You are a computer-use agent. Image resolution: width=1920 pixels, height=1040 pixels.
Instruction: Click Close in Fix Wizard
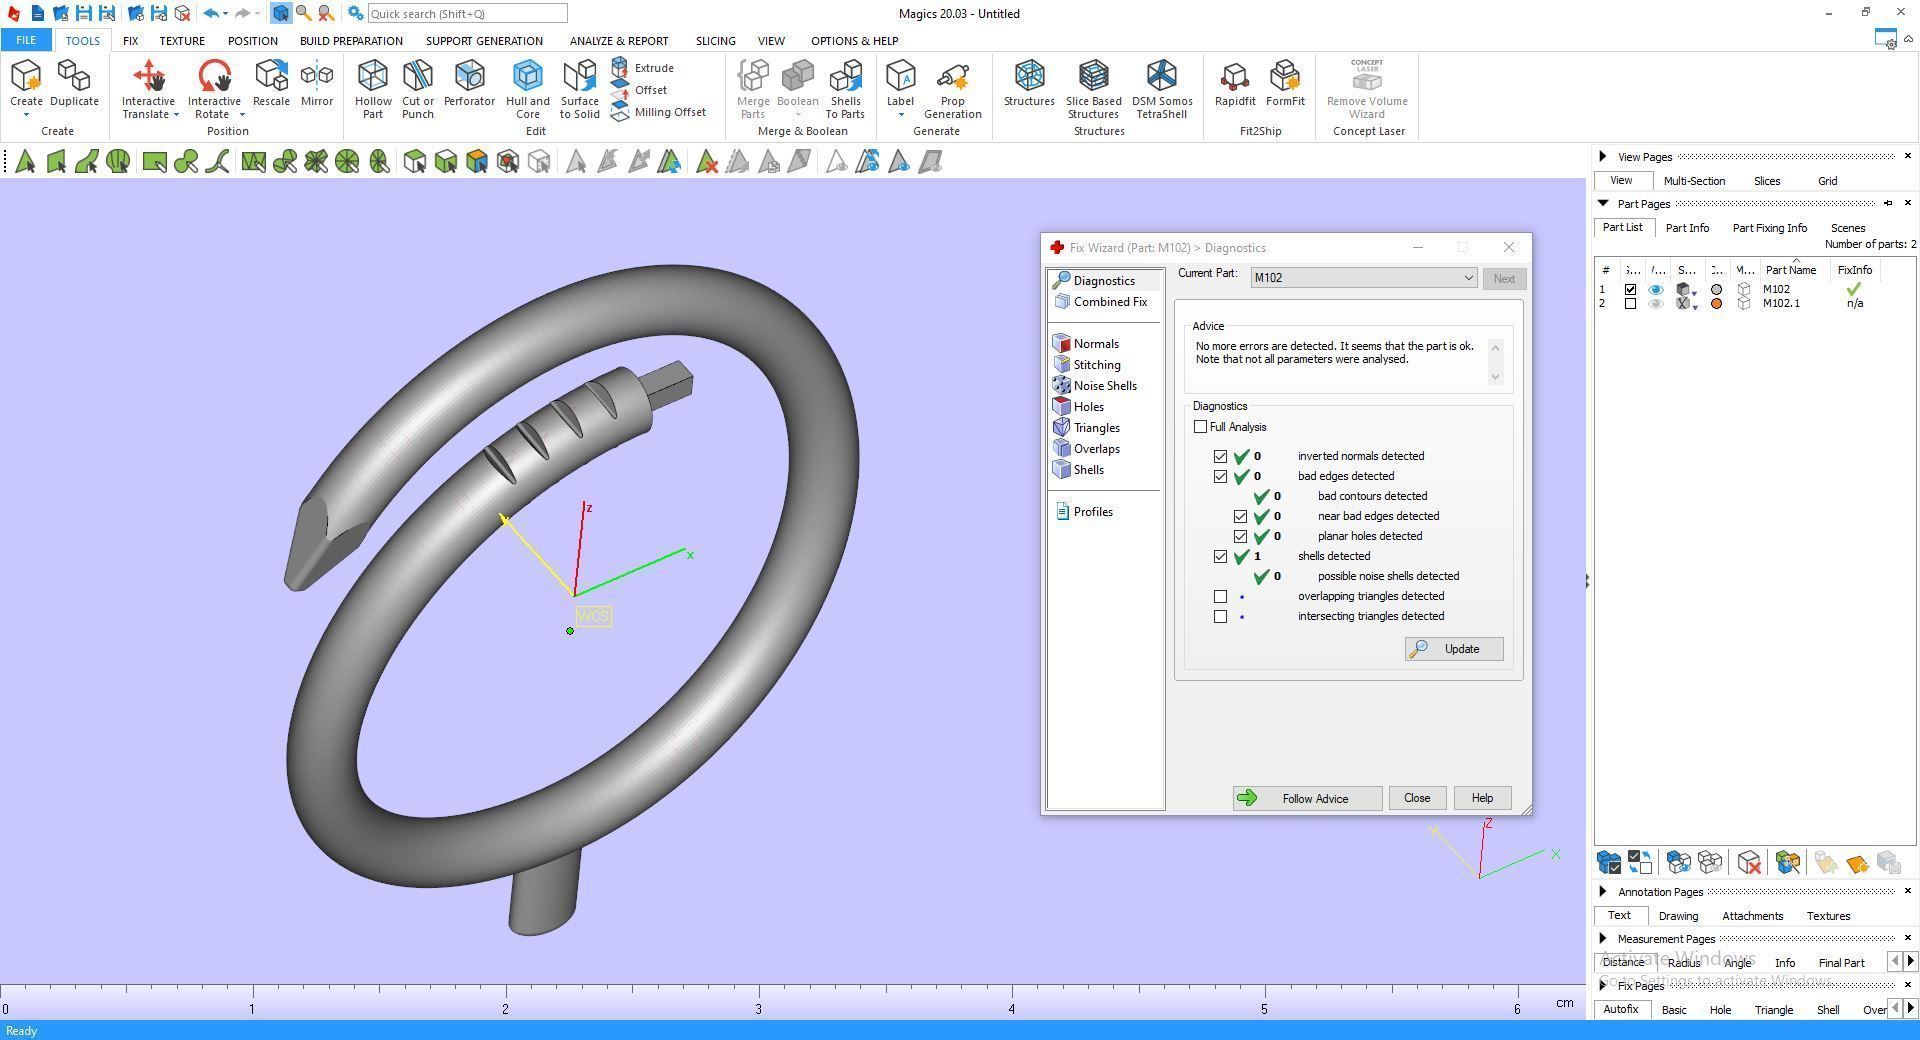1417,798
